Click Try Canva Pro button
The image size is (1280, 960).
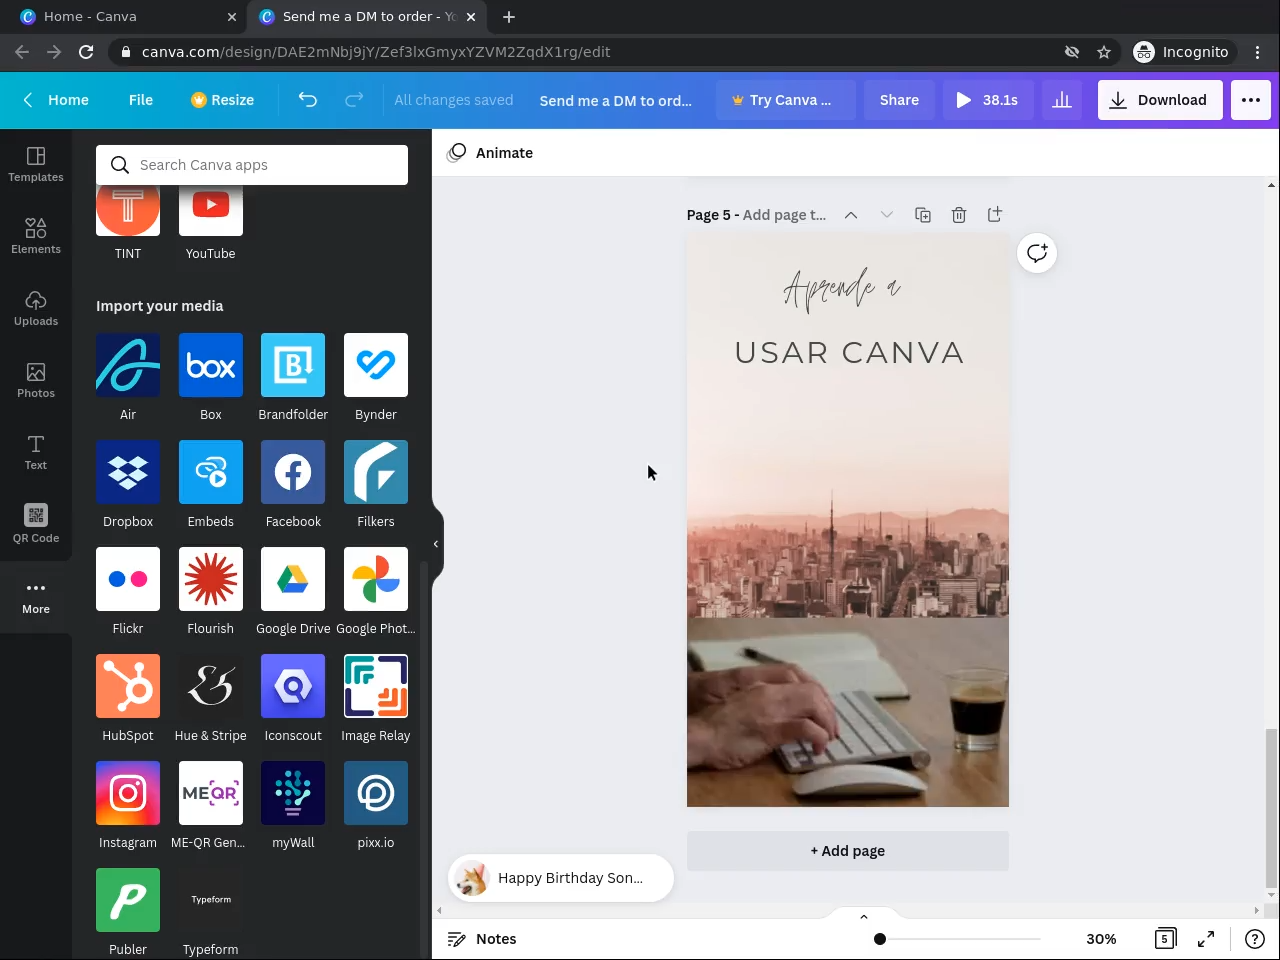point(786,100)
